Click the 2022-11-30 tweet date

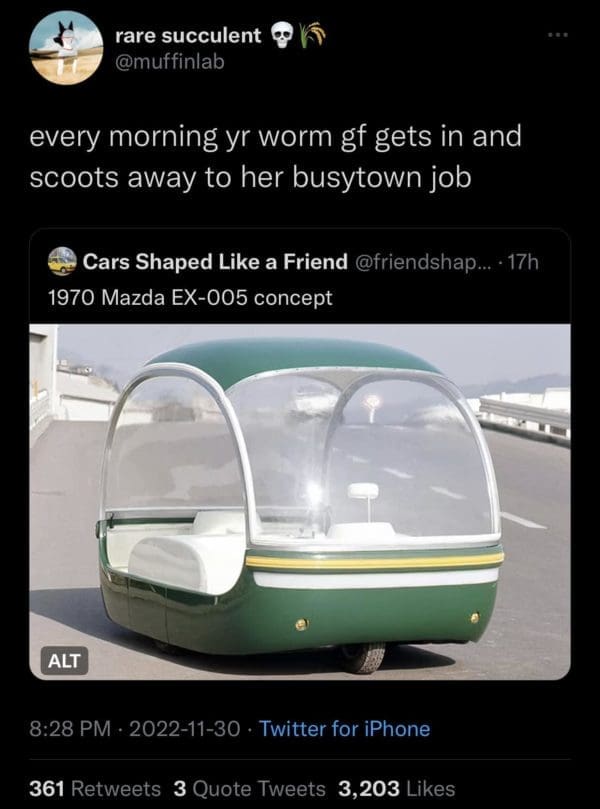pos(184,729)
